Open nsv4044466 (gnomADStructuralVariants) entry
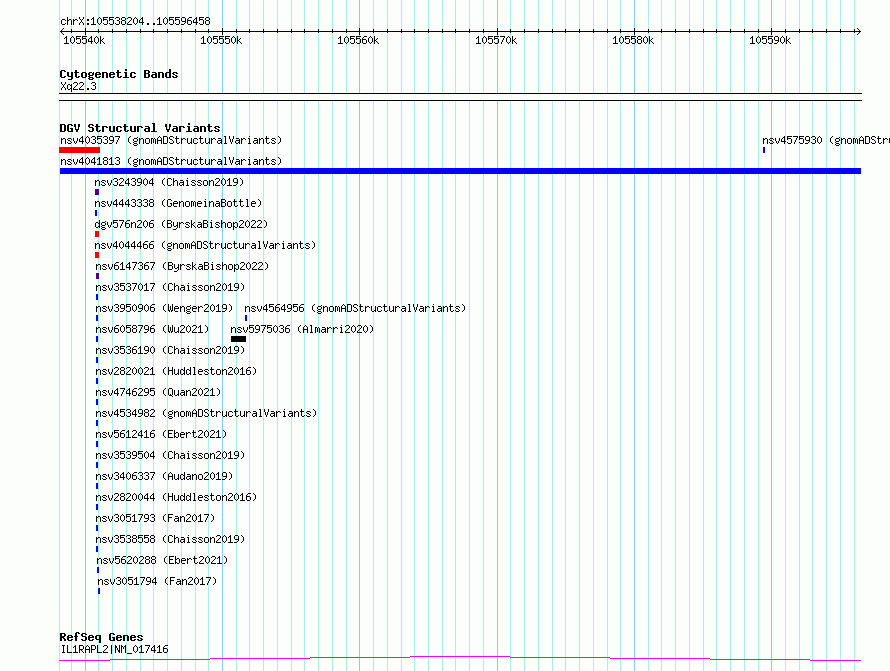Image resolution: width=890 pixels, height=671 pixels. point(205,245)
